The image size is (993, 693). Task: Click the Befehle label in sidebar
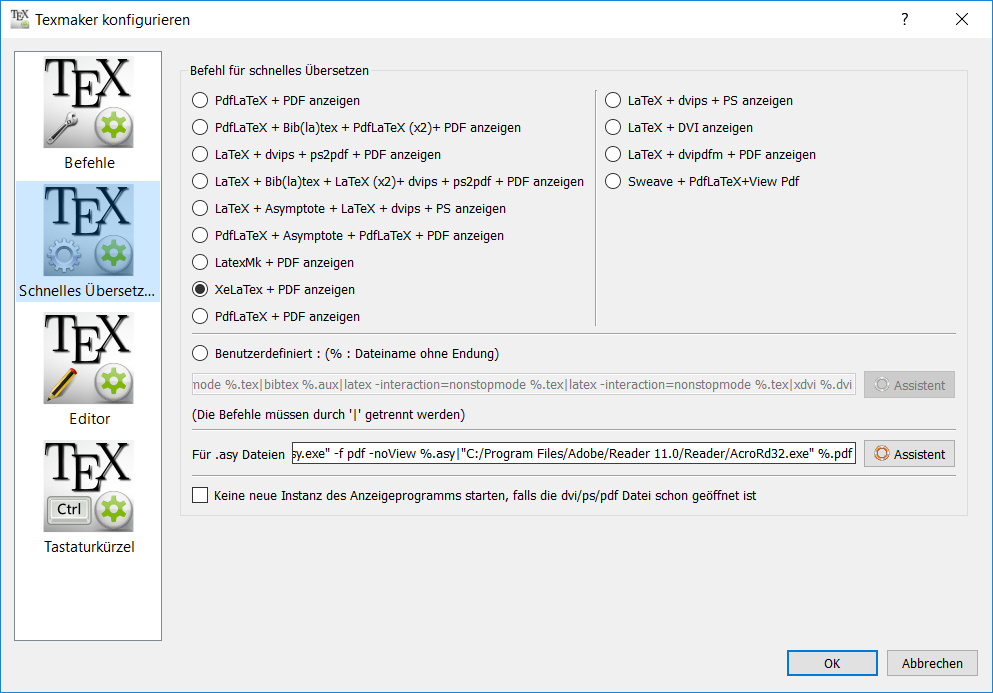click(x=89, y=163)
